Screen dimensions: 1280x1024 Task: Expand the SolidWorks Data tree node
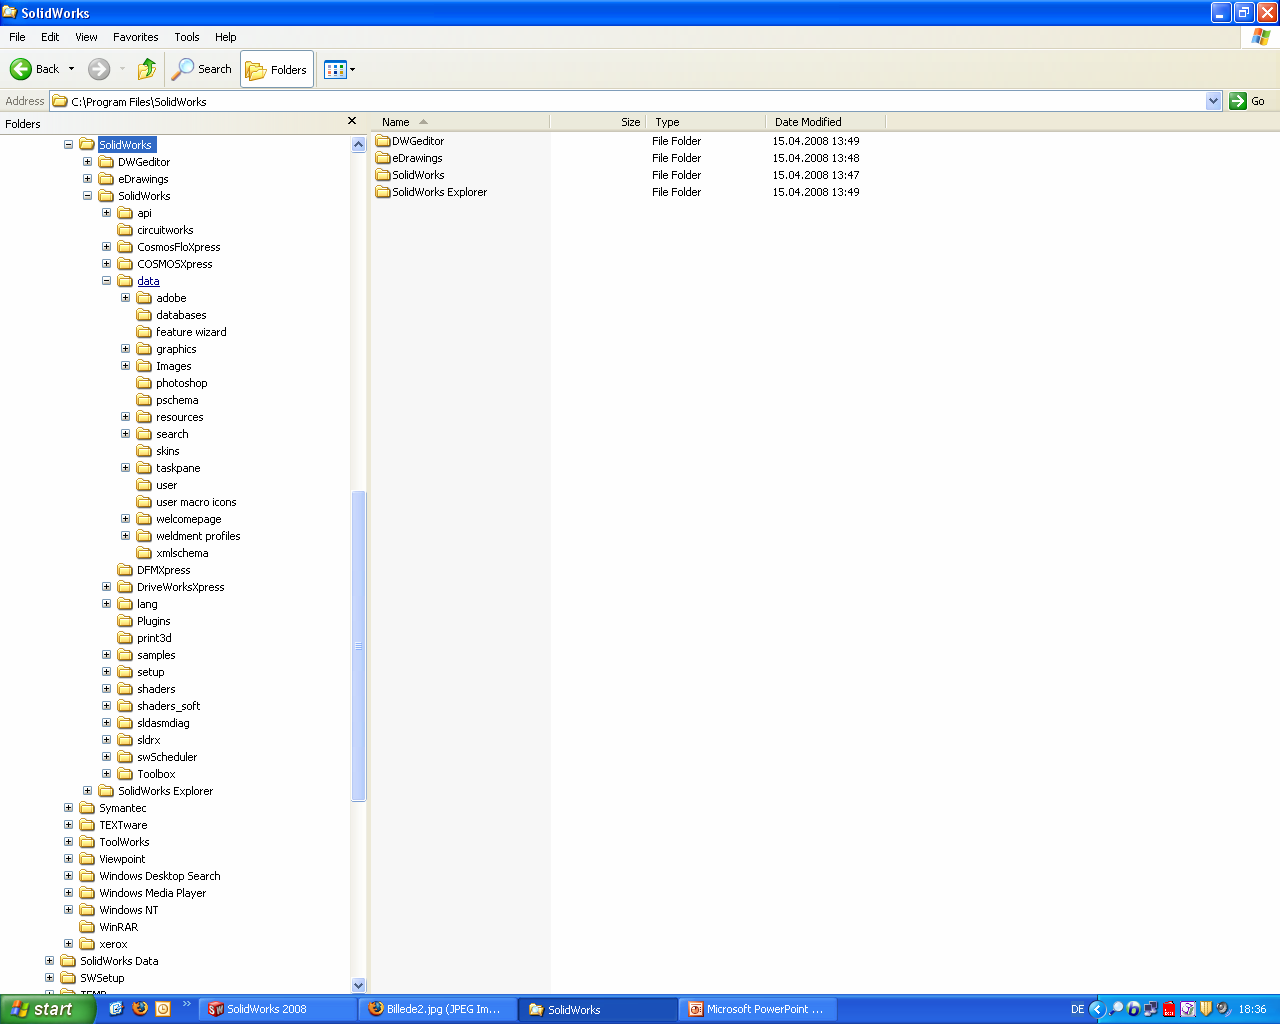coord(49,961)
